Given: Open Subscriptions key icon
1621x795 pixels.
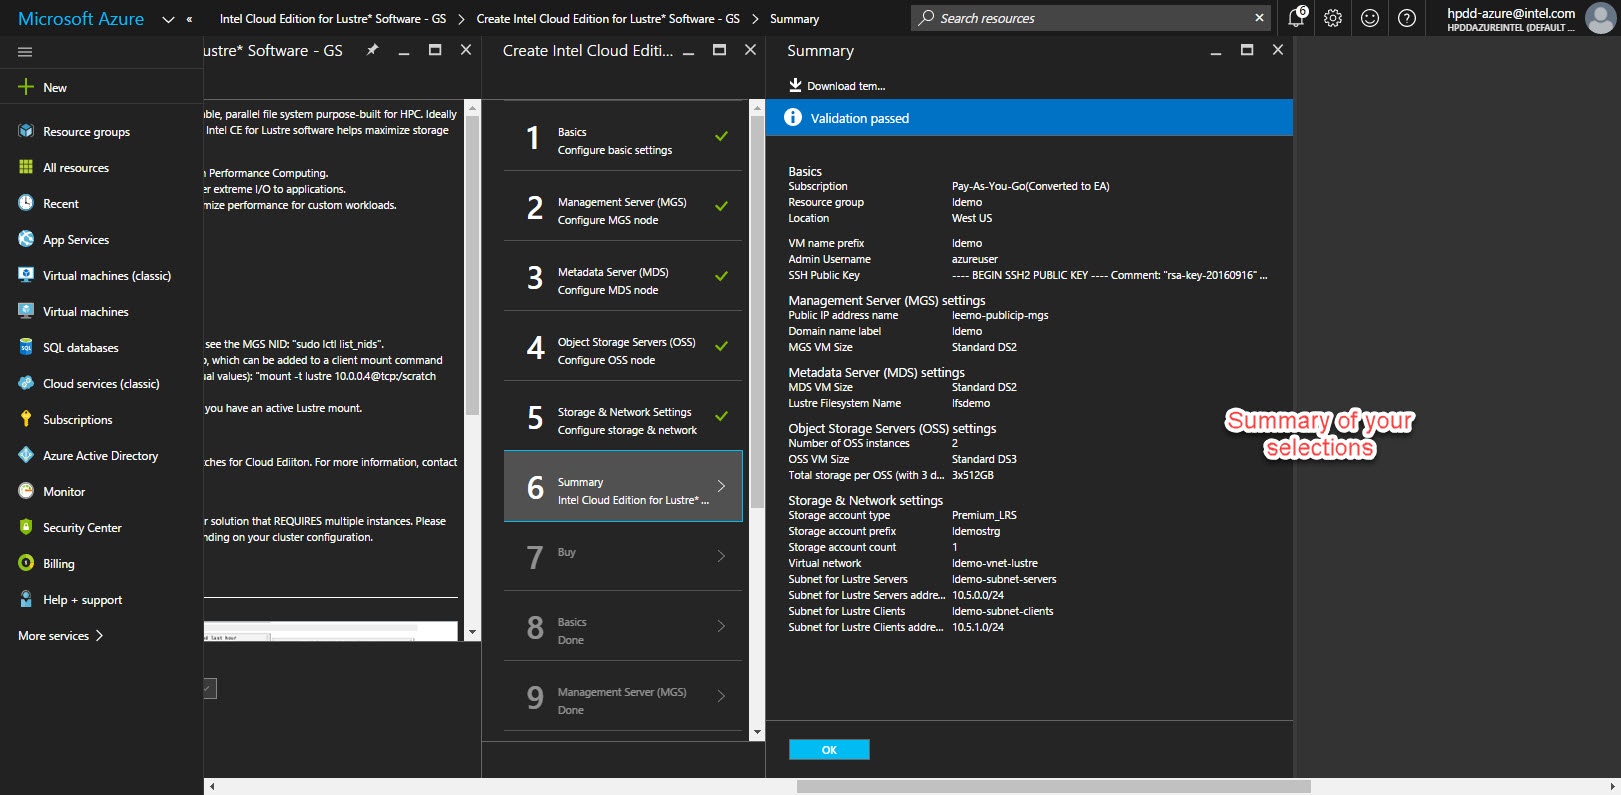Looking at the screenshot, I should coord(26,419).
